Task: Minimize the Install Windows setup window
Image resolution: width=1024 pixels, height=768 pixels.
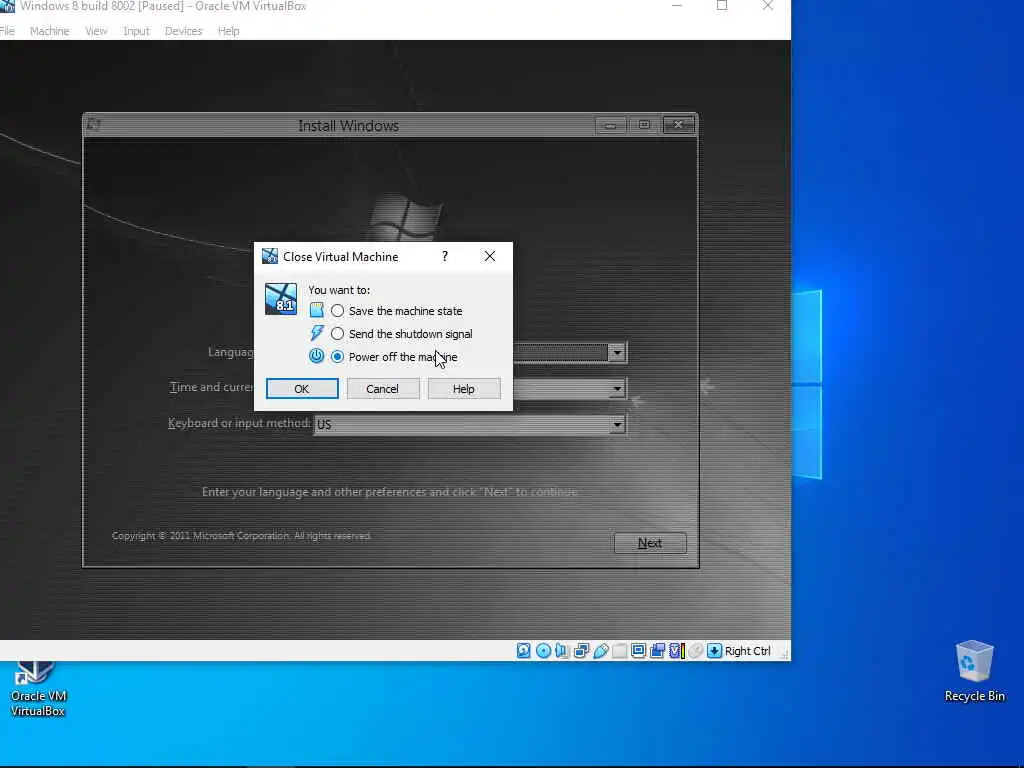Action: click(611, 125)
